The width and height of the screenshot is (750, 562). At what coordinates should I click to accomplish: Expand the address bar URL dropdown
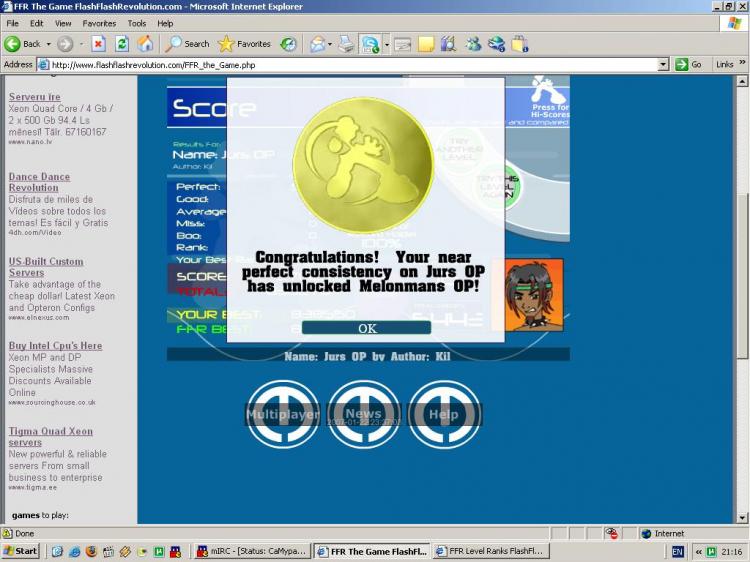663,64
